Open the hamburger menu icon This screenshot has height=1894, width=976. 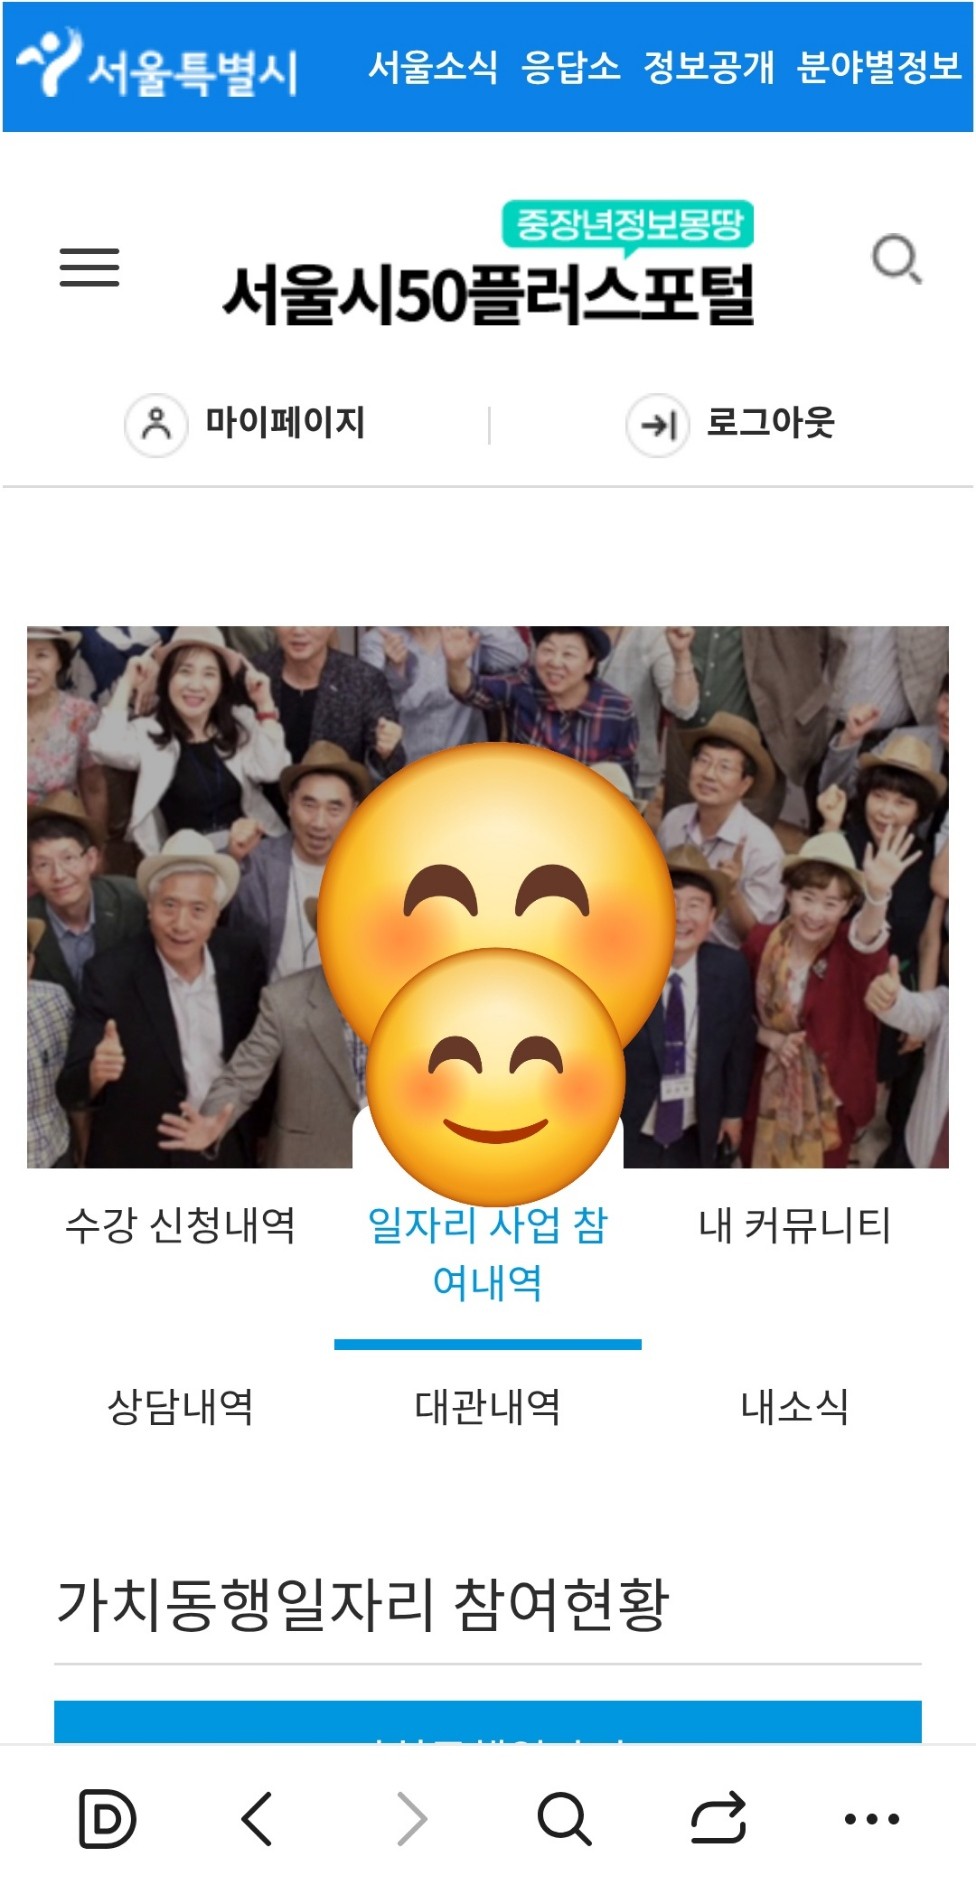click(89, 267)
